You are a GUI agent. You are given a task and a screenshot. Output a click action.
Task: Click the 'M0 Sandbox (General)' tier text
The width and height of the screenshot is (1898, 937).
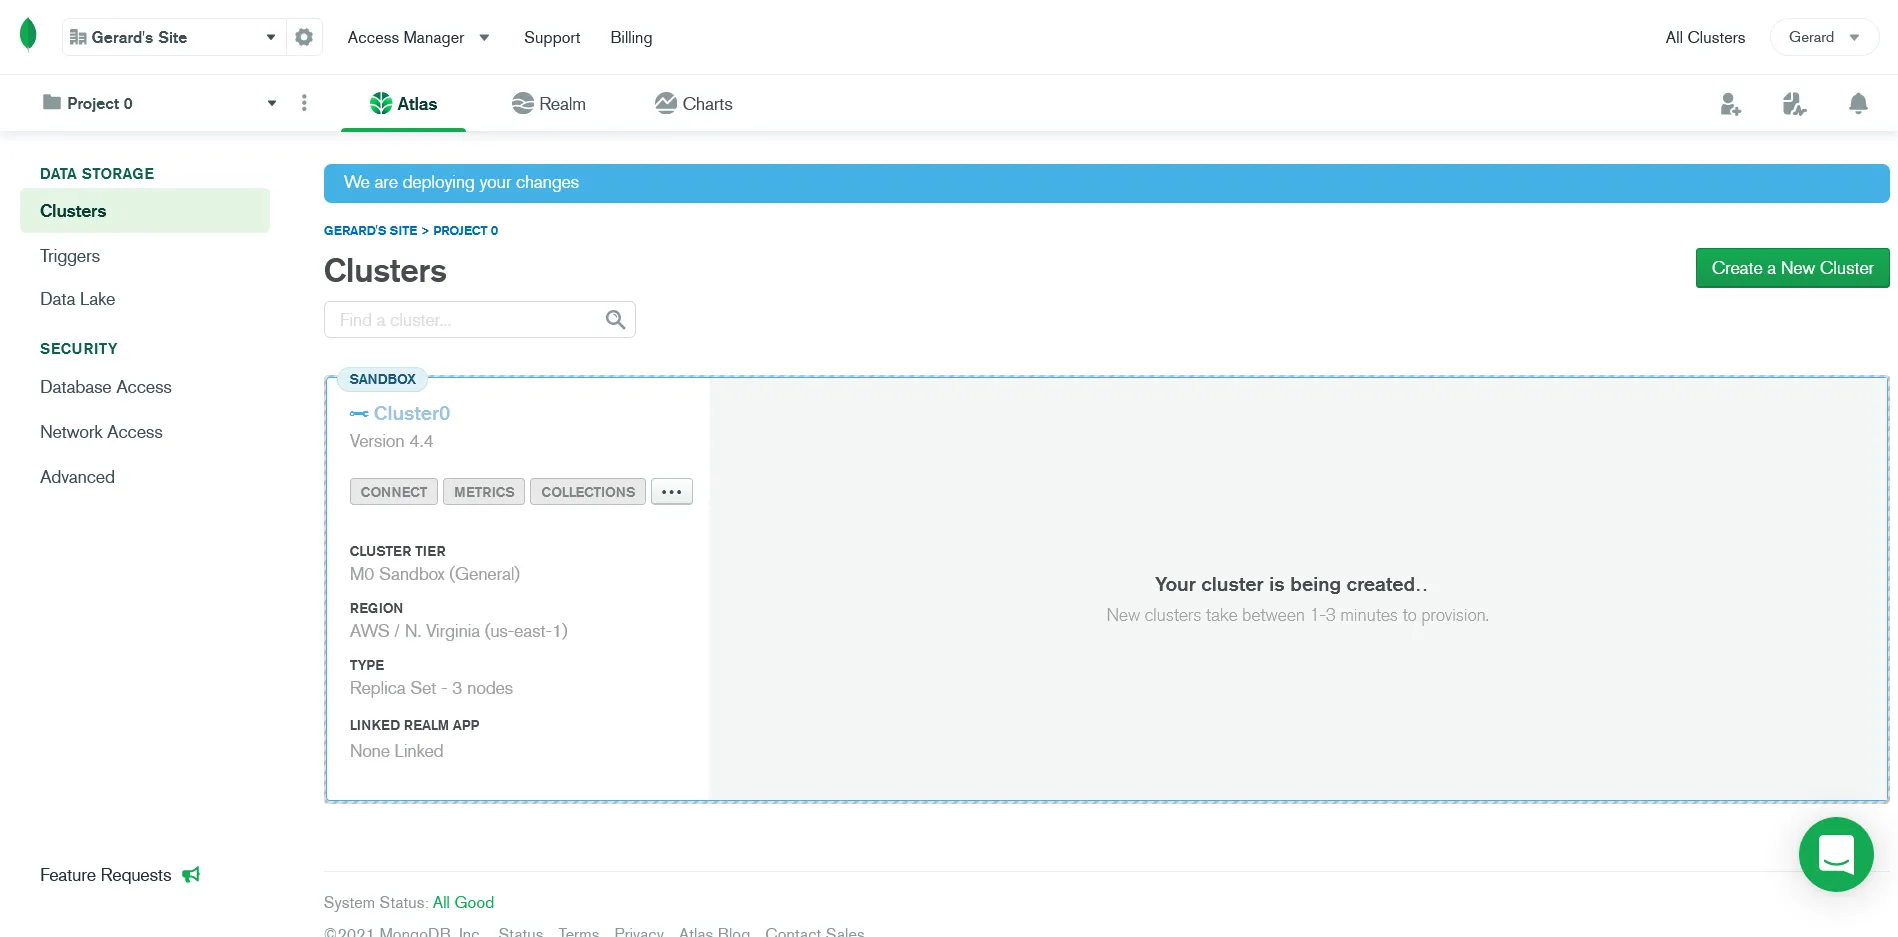[435, 574]
